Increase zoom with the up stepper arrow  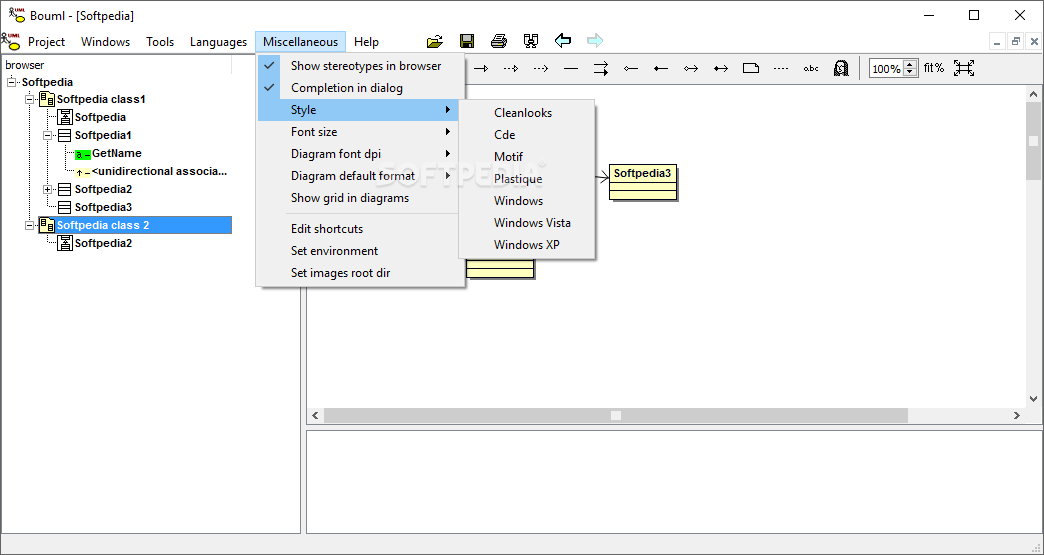point(910,64)
